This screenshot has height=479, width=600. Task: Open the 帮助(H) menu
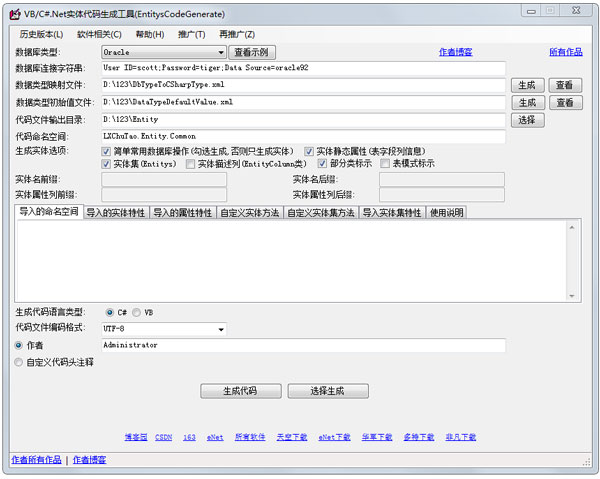[x=150, y=34]
